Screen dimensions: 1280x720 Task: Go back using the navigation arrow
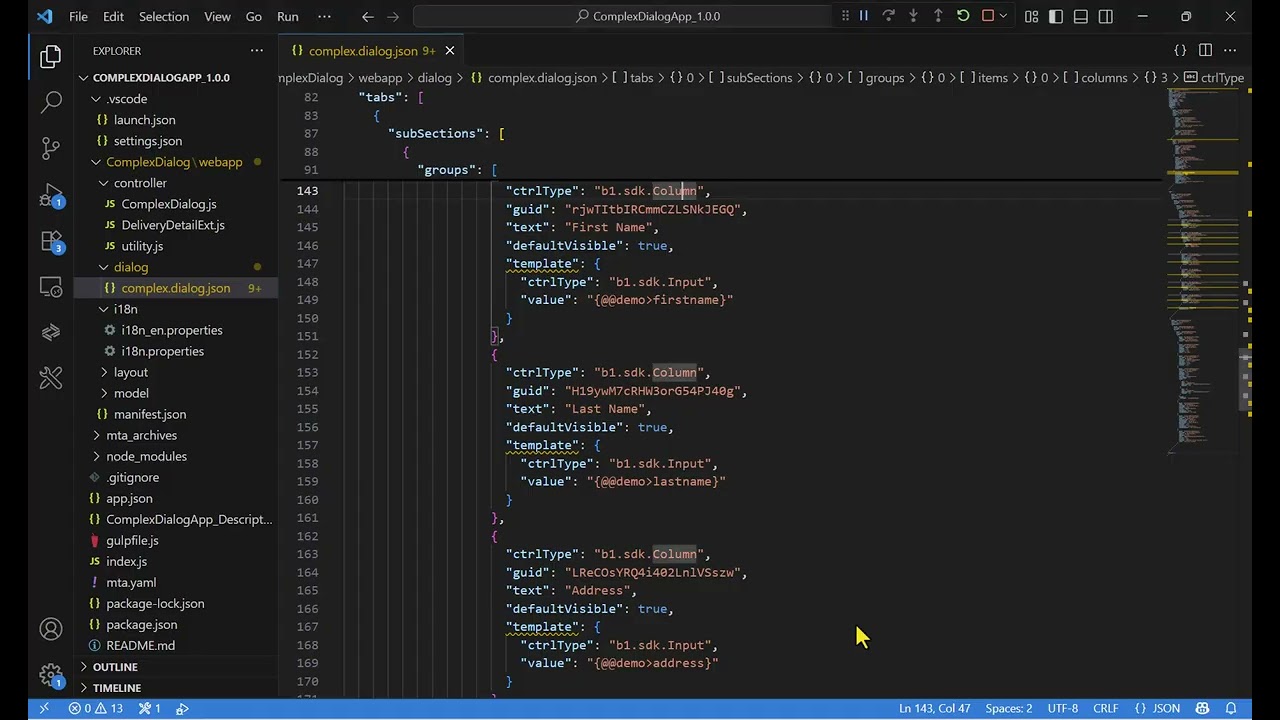368,16
